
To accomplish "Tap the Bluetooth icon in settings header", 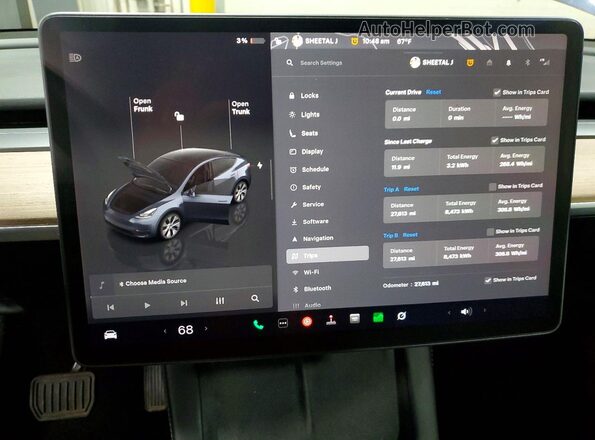I will [527, 62].
